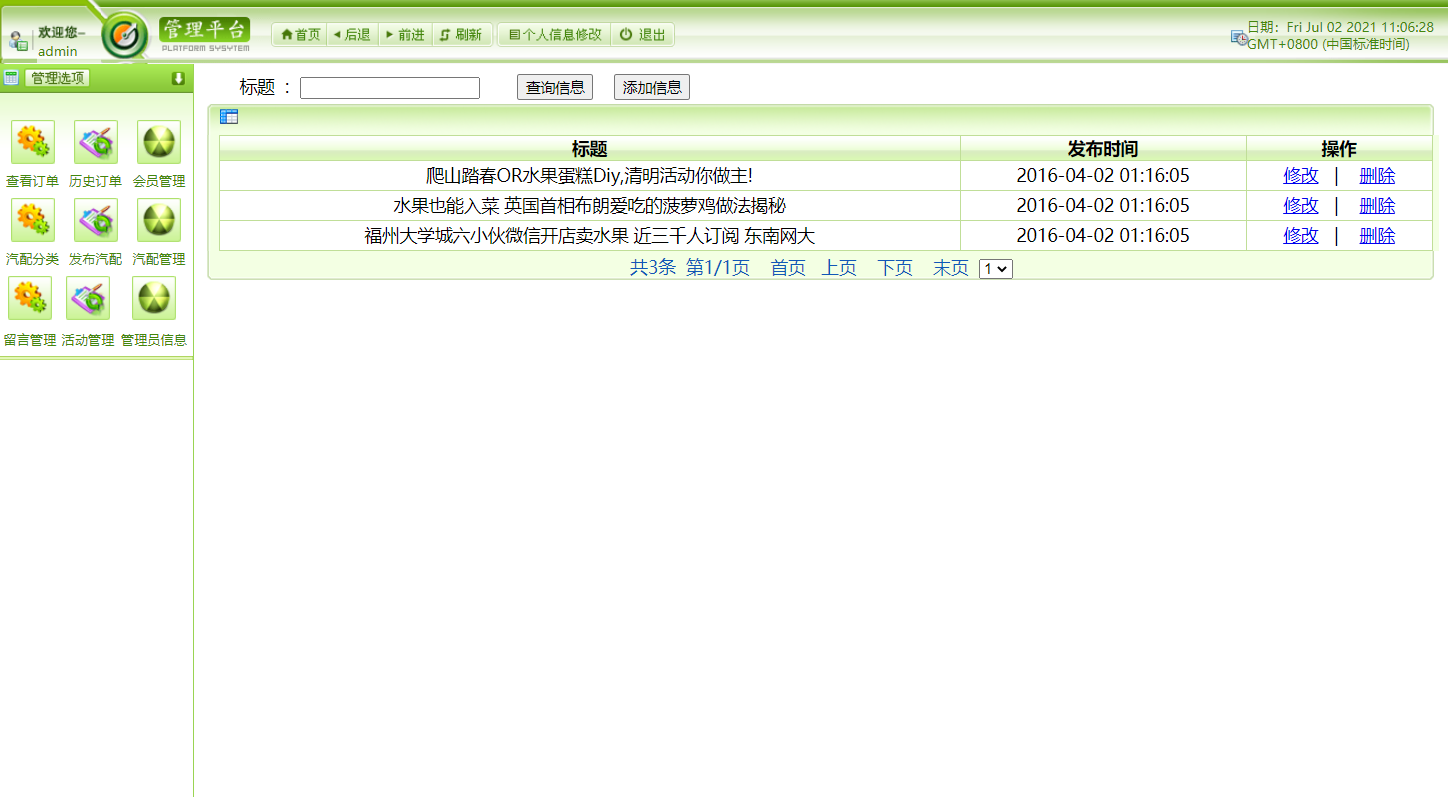The width and height of the screenshot is (1448, 797).
Task: Click the 刷新 refresh button
Action: point(462,34)
